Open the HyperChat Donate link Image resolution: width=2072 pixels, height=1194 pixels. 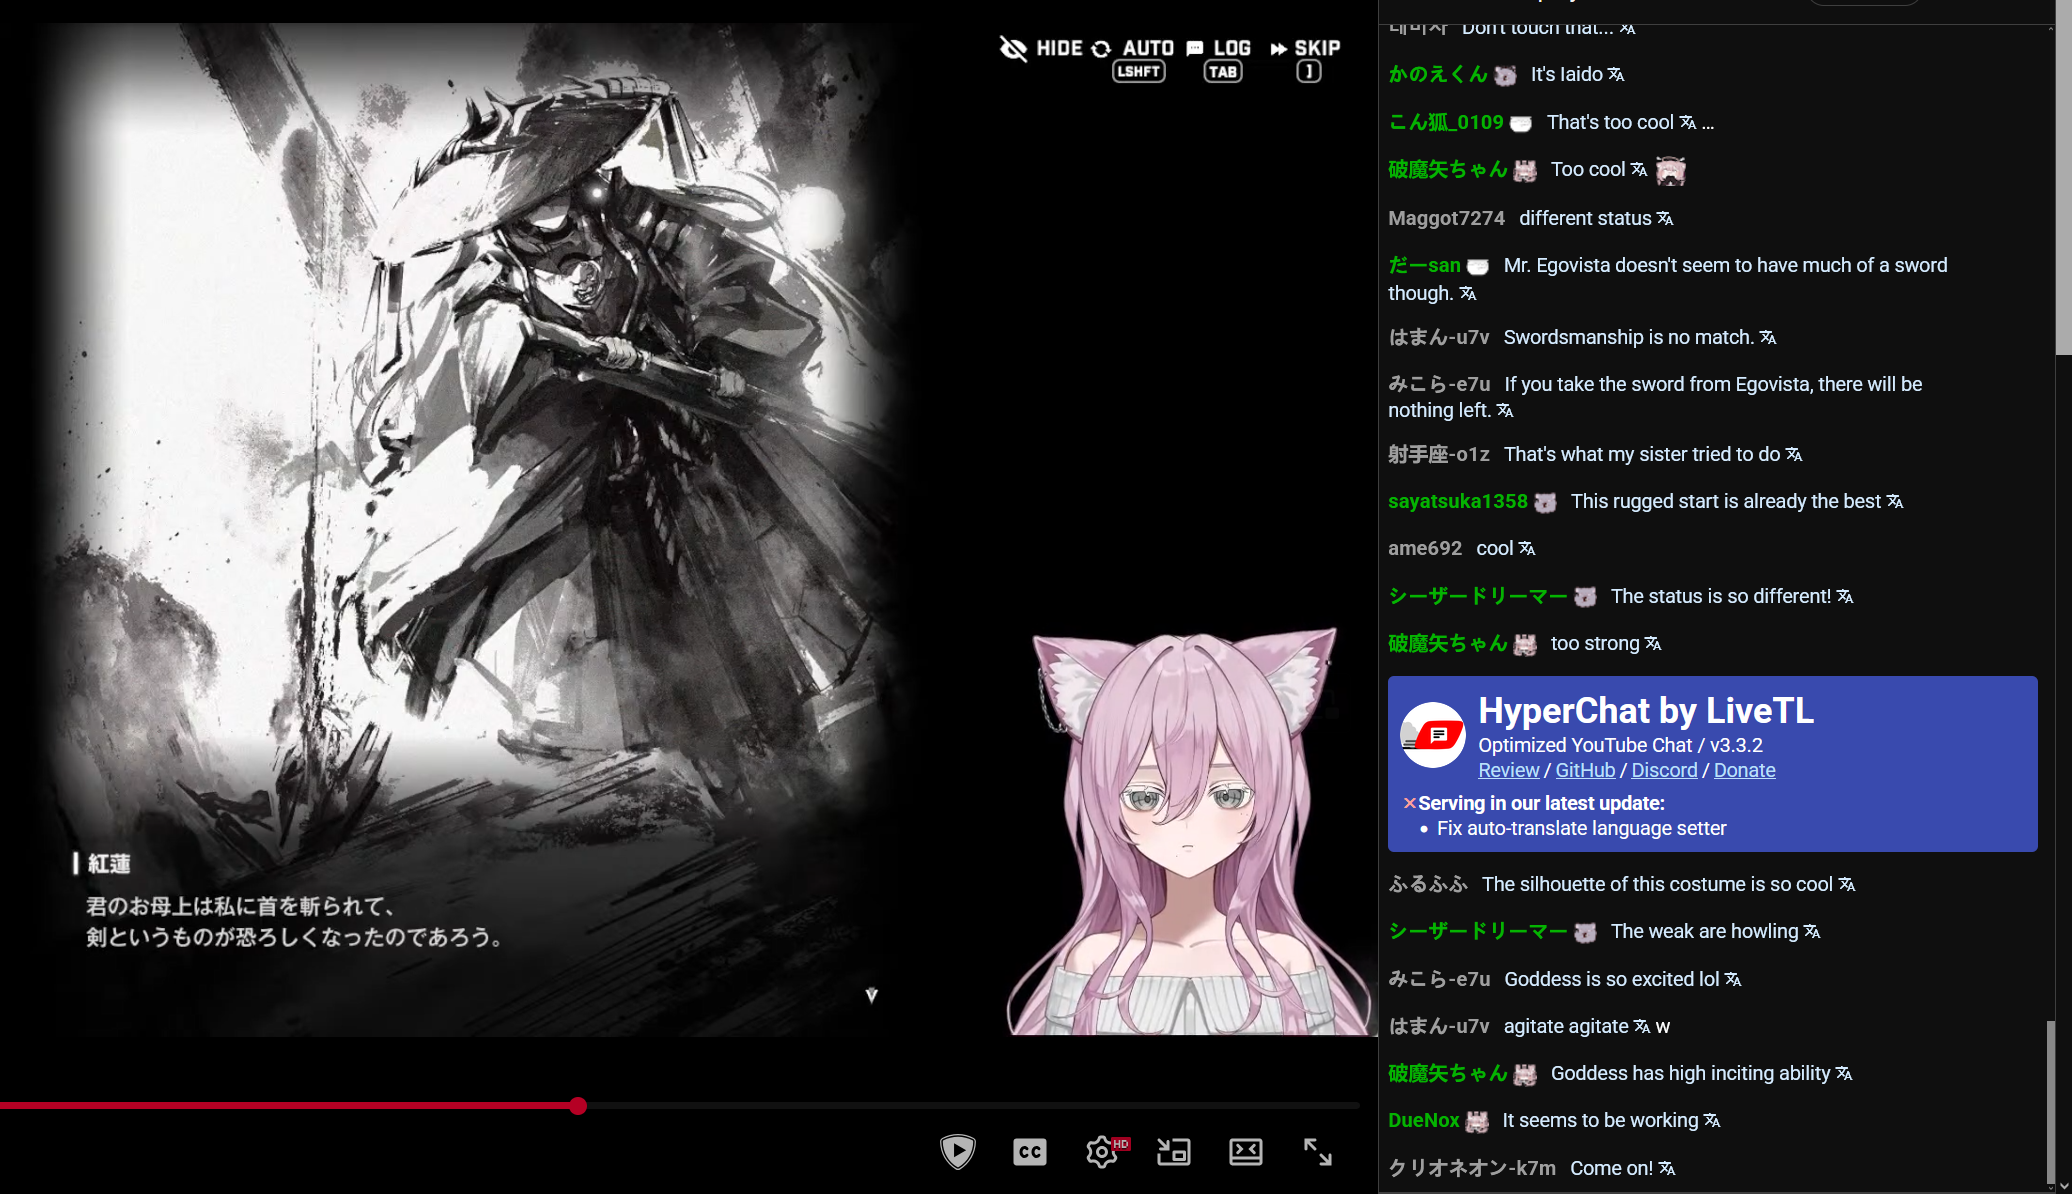pyautogui.click(x=1744, y=770)
